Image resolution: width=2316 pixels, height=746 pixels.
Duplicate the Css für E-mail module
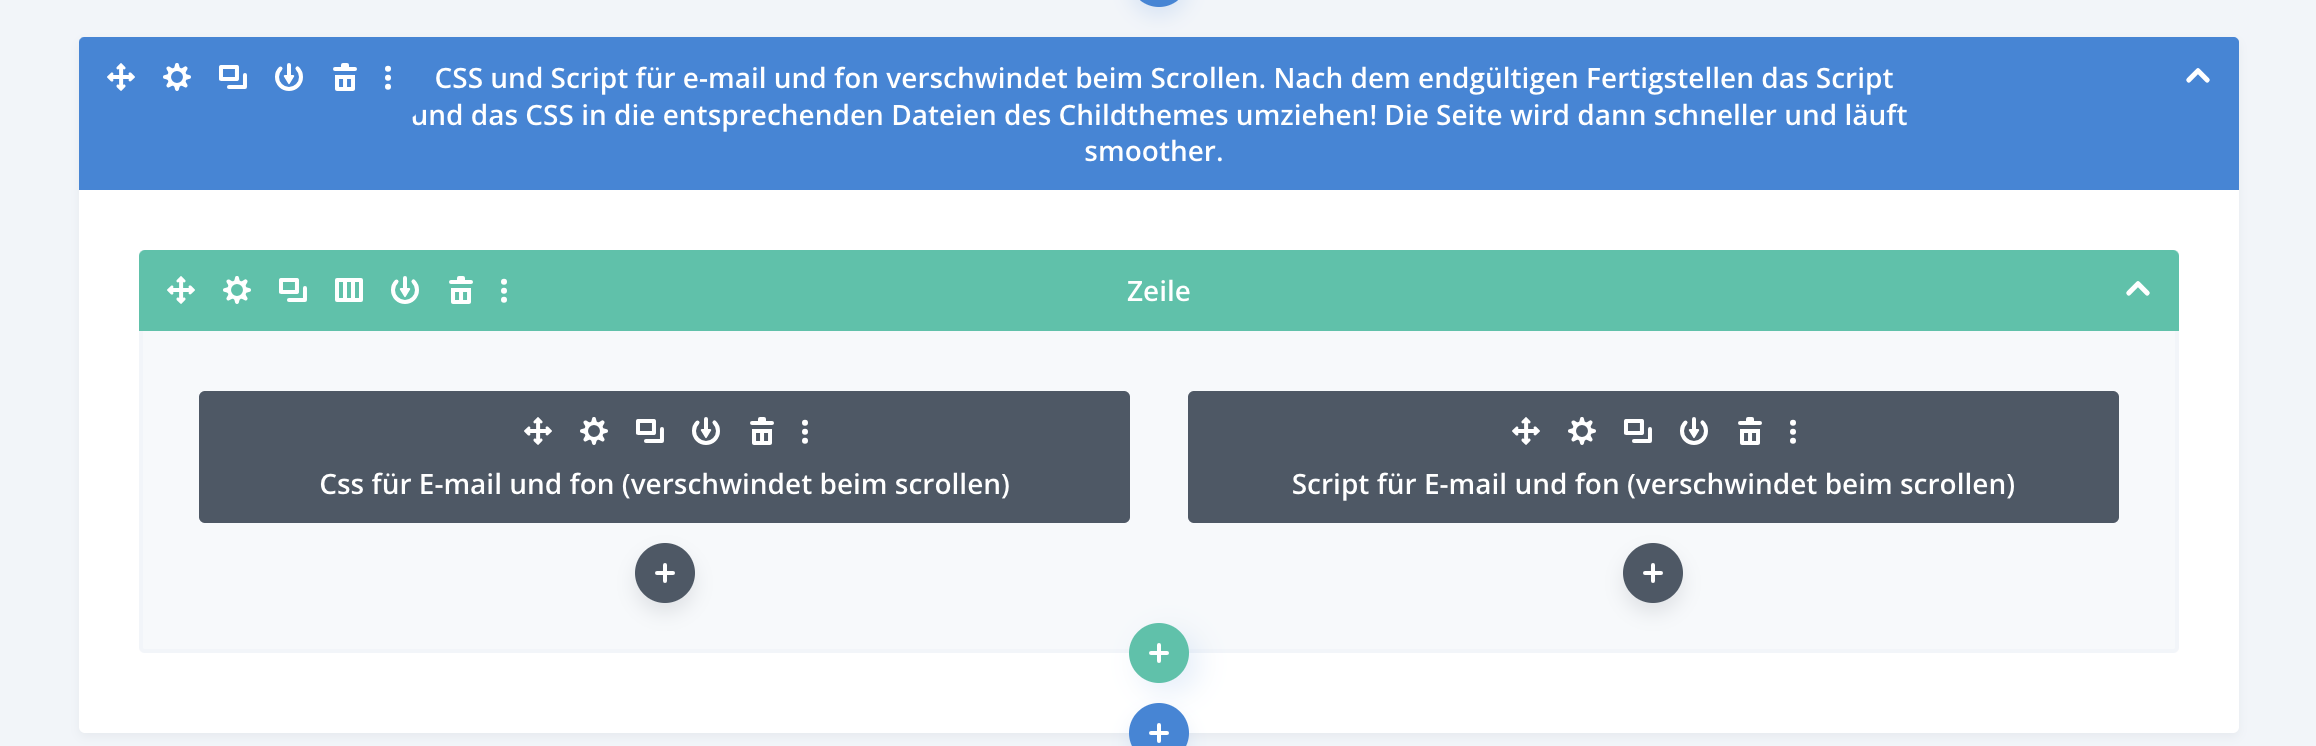point(650,431)
